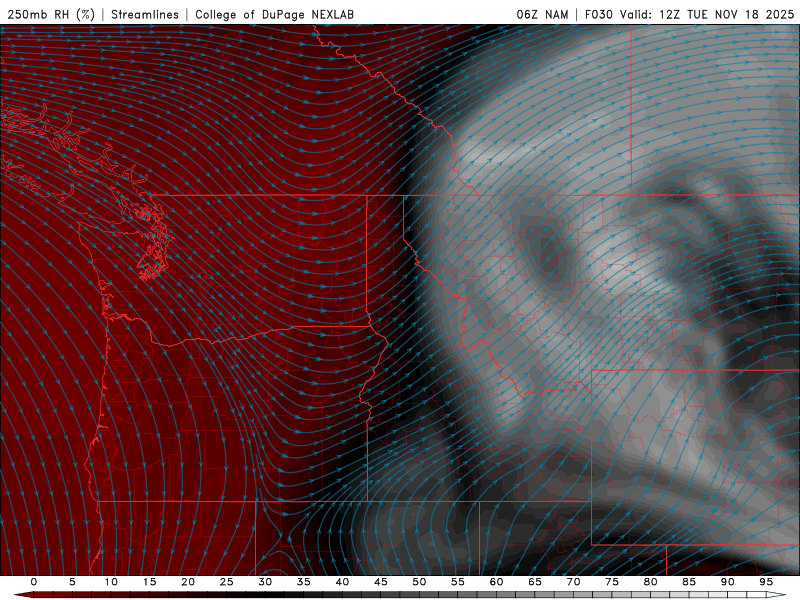The image size is (800, 600).
Task: Click the "0" value on the color scale
Action: point(34,582)
